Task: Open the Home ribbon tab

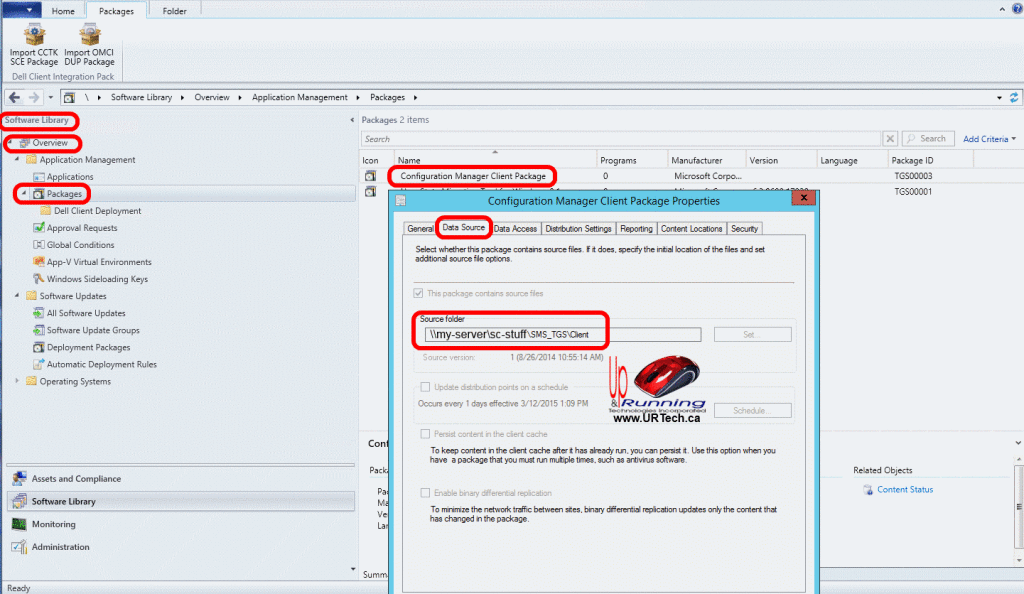Action: pos(62,10)
